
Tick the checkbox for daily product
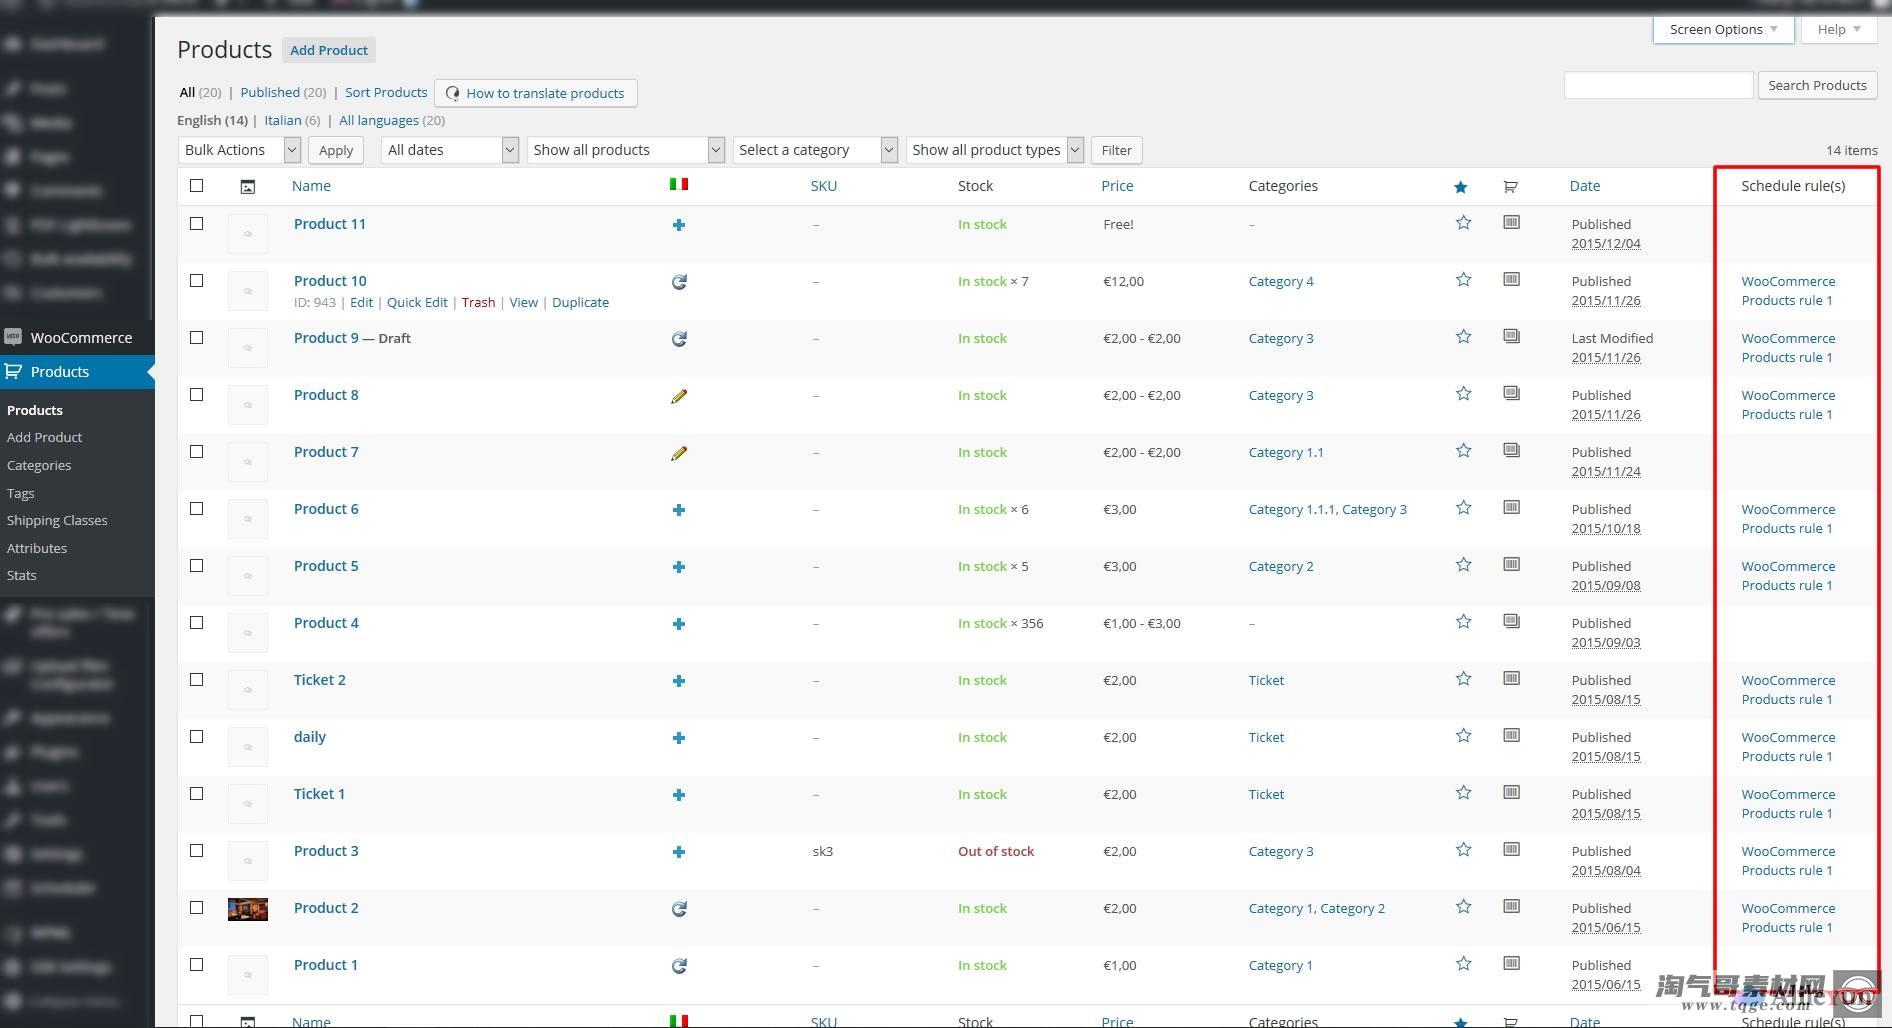tap(197, 736)
